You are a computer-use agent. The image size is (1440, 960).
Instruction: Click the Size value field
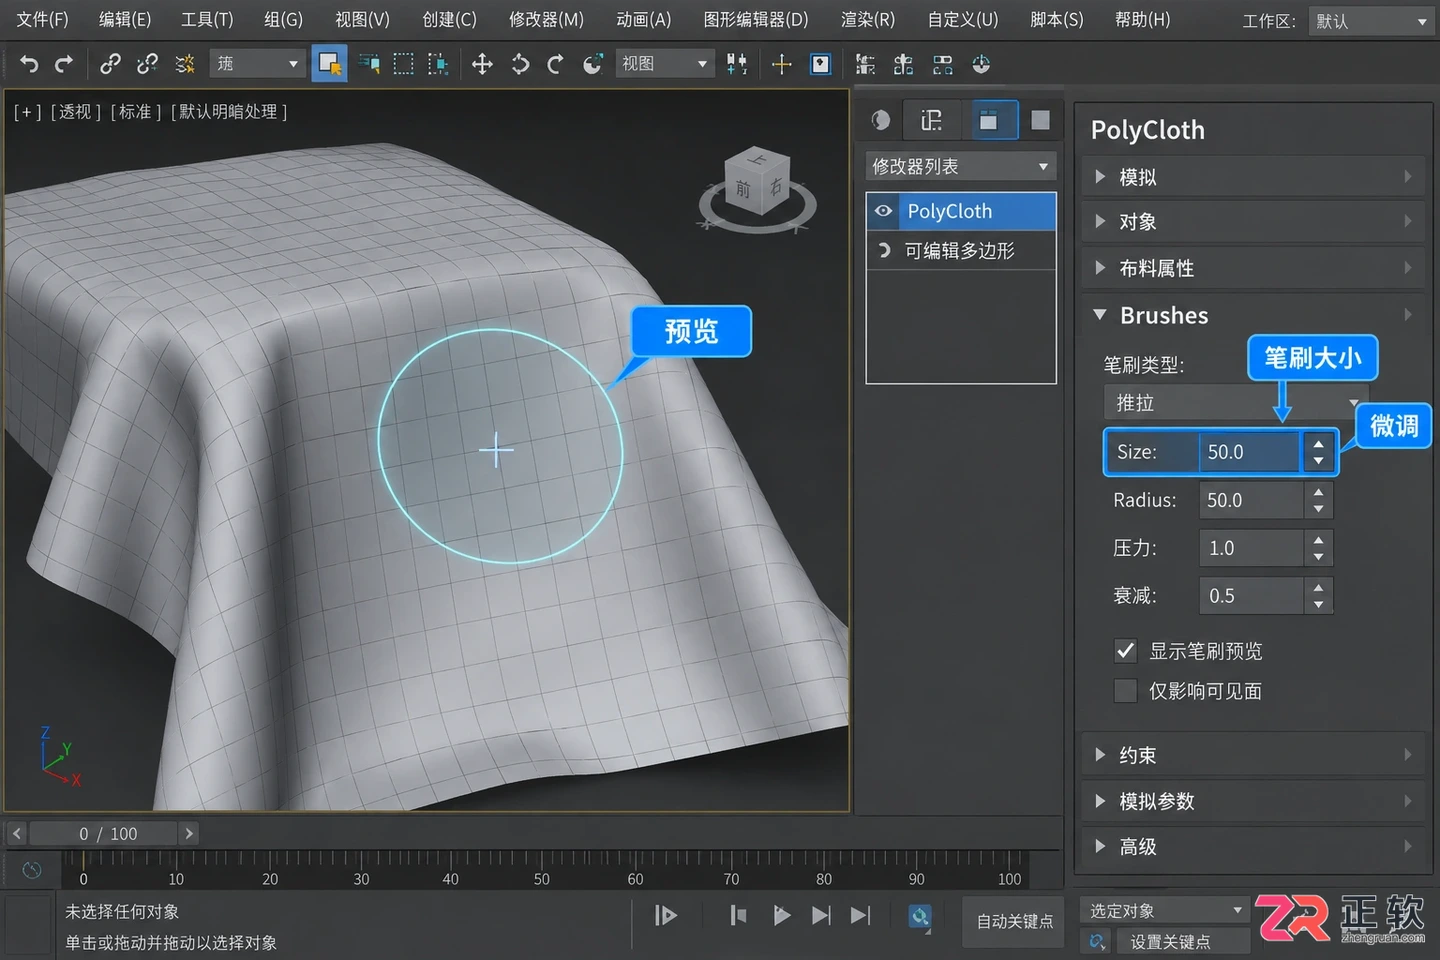click(1249, 452)
